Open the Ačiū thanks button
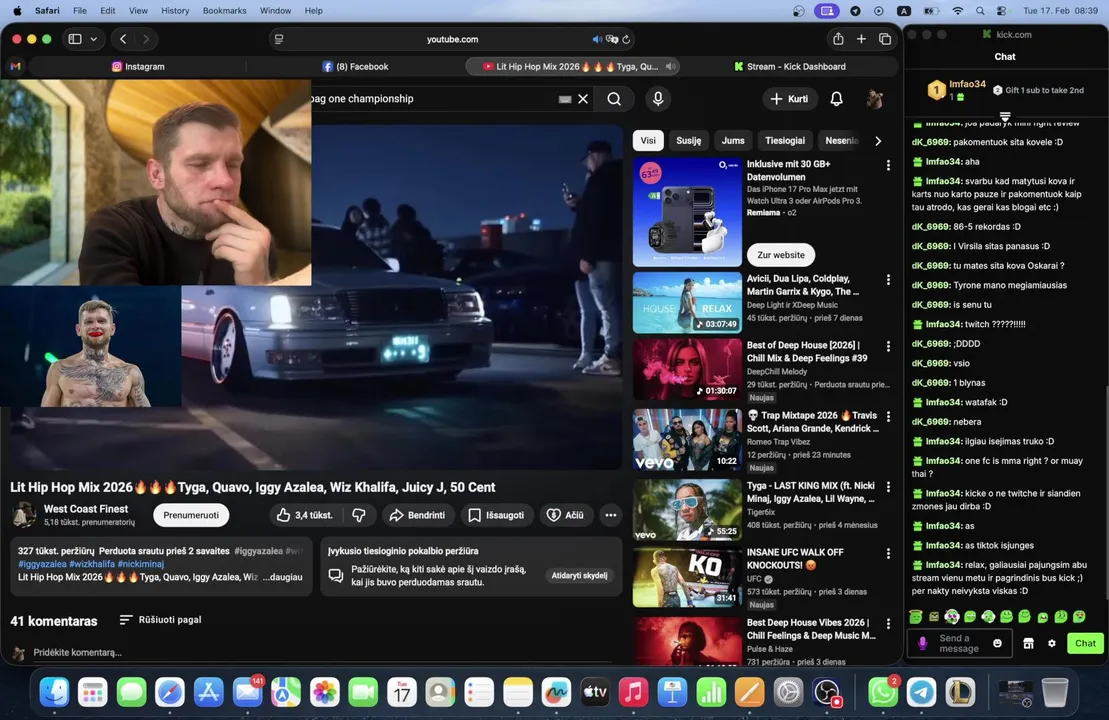 [x=566, y=515]
